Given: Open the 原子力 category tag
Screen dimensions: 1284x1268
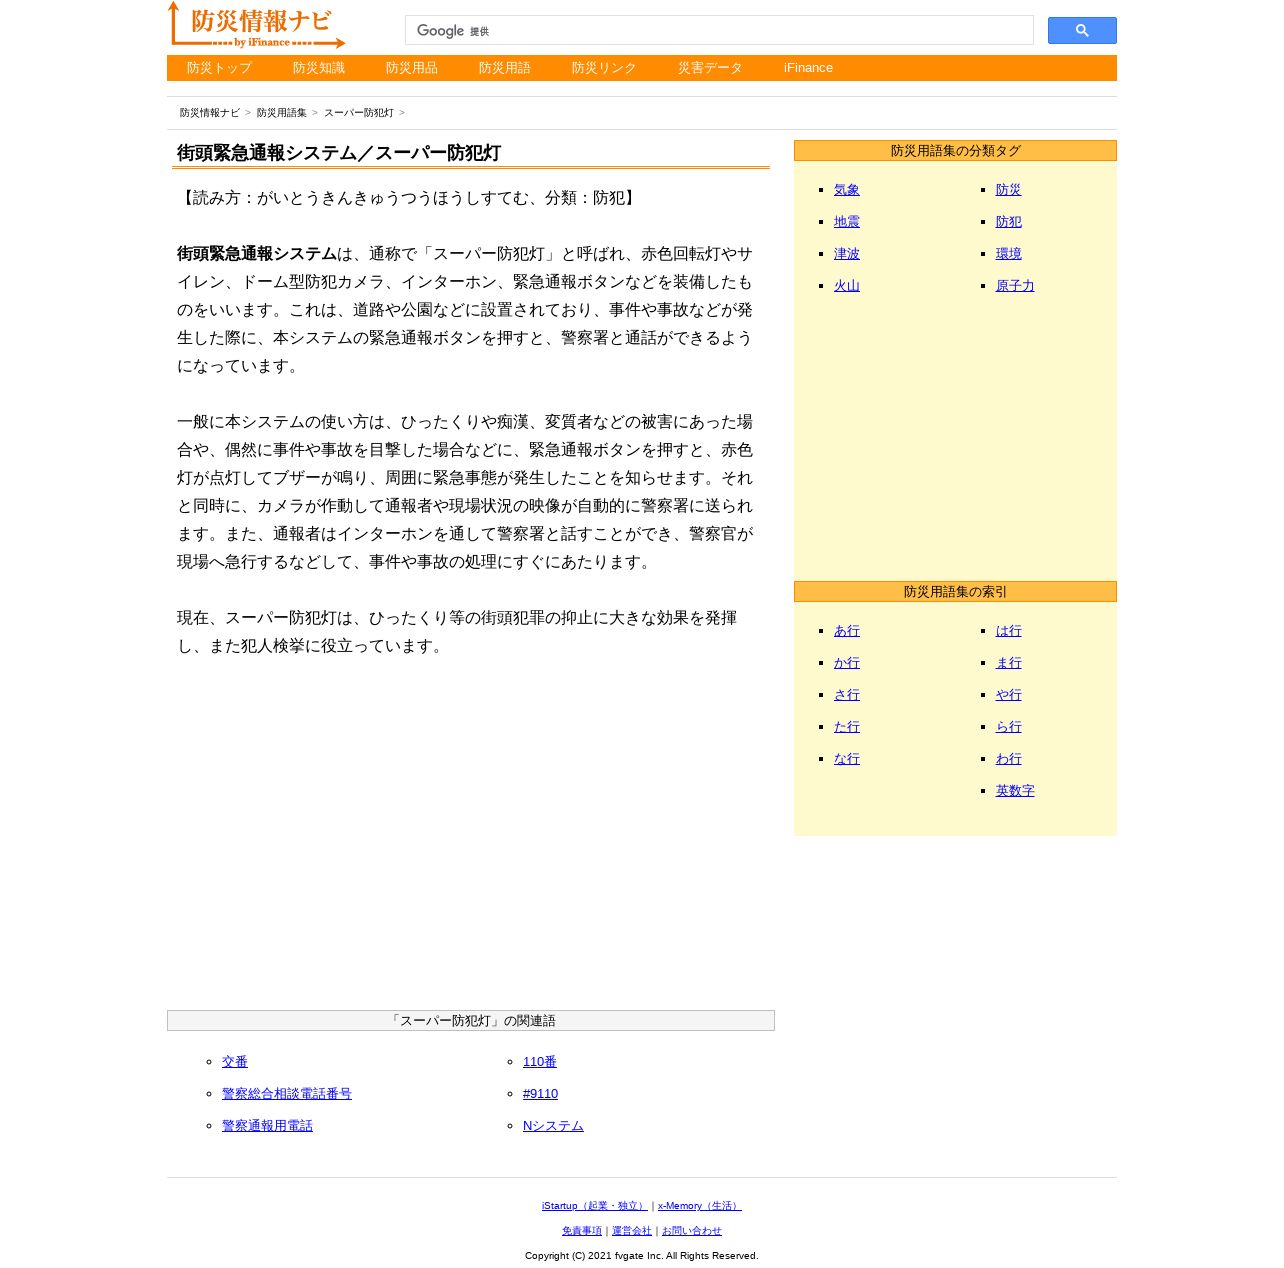Looking at the screenshot, I should pos(1015,286).
